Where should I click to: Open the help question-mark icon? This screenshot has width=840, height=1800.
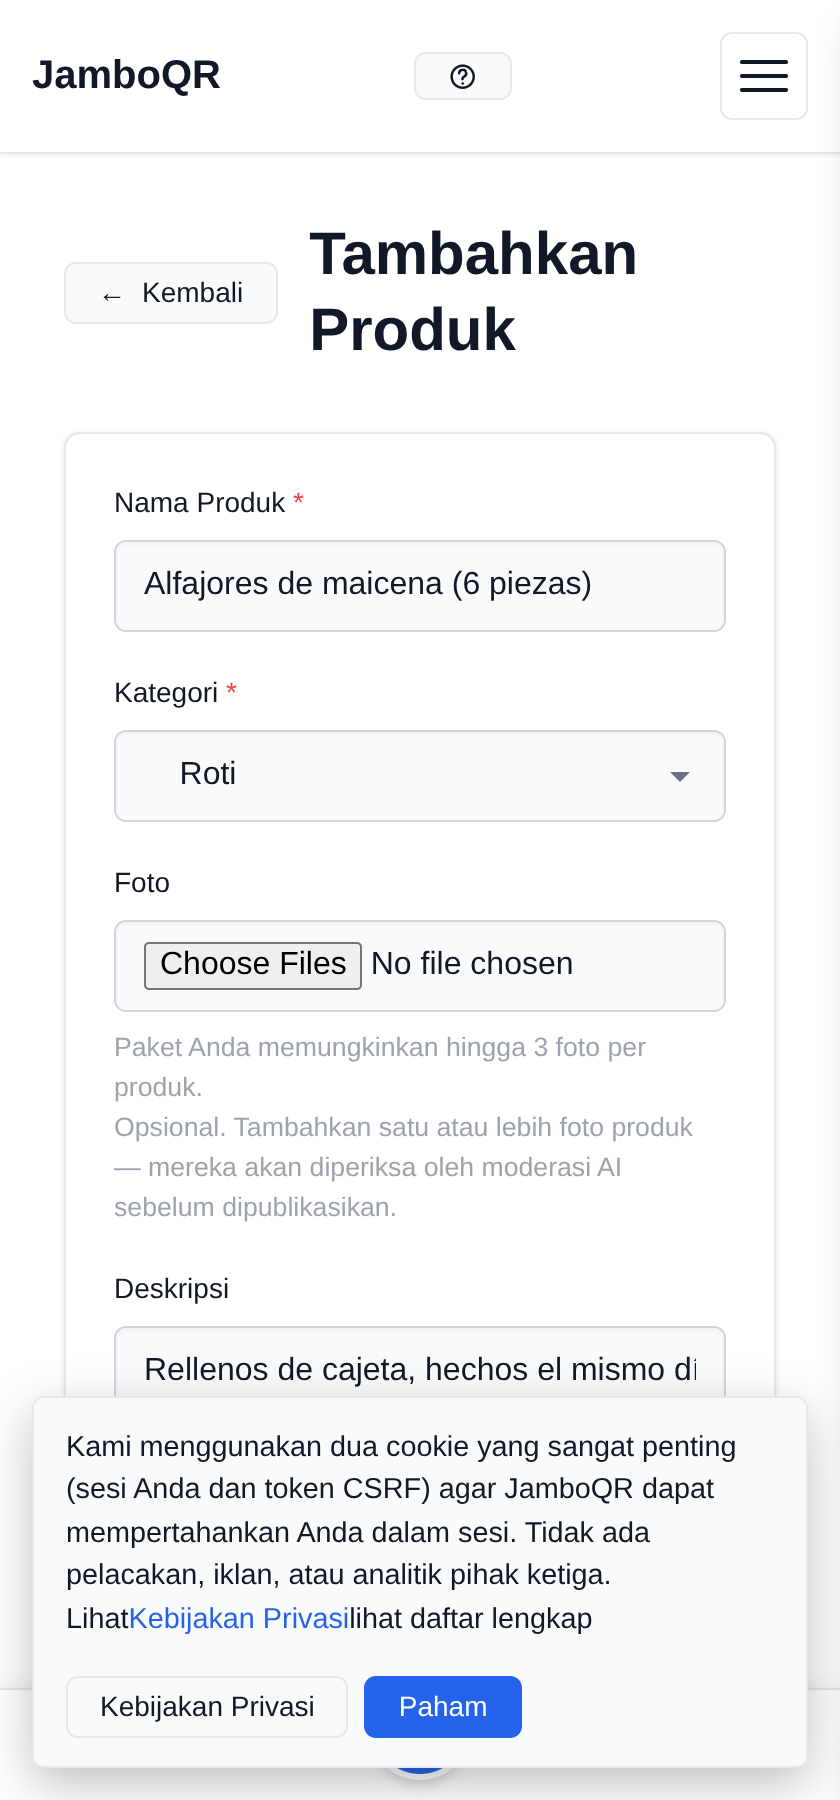(x=463, y=76)
